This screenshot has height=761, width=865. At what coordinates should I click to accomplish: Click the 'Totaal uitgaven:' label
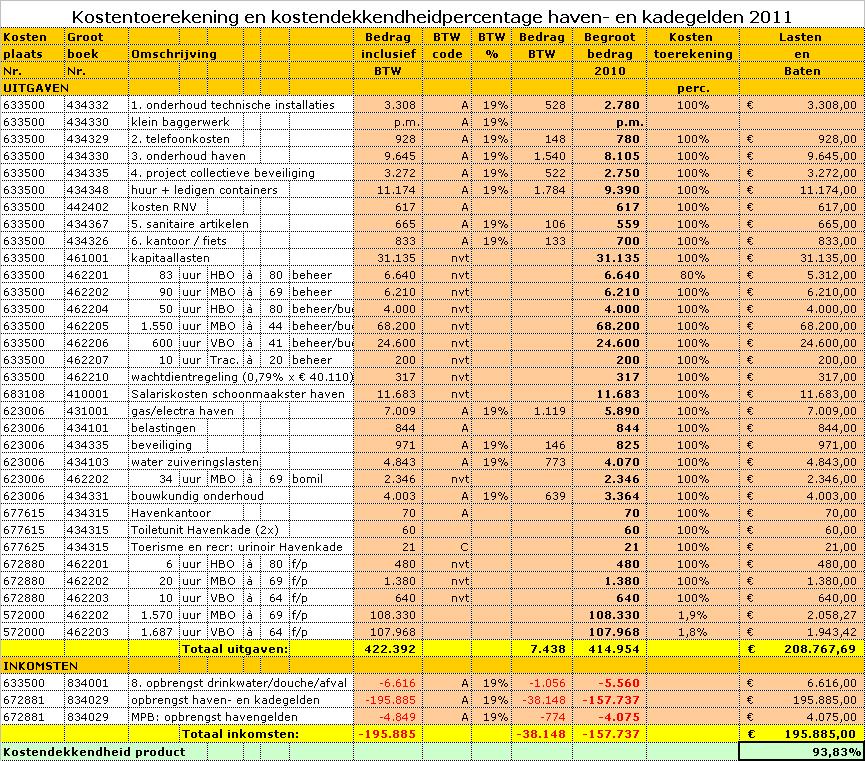click(235, 649)
